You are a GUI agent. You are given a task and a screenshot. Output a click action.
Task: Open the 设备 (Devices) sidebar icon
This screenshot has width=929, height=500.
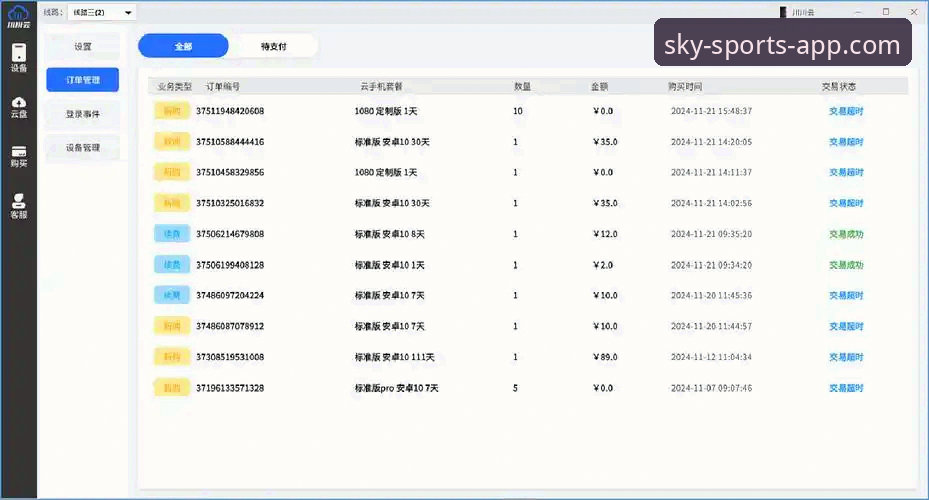click(x=19, y=57)
